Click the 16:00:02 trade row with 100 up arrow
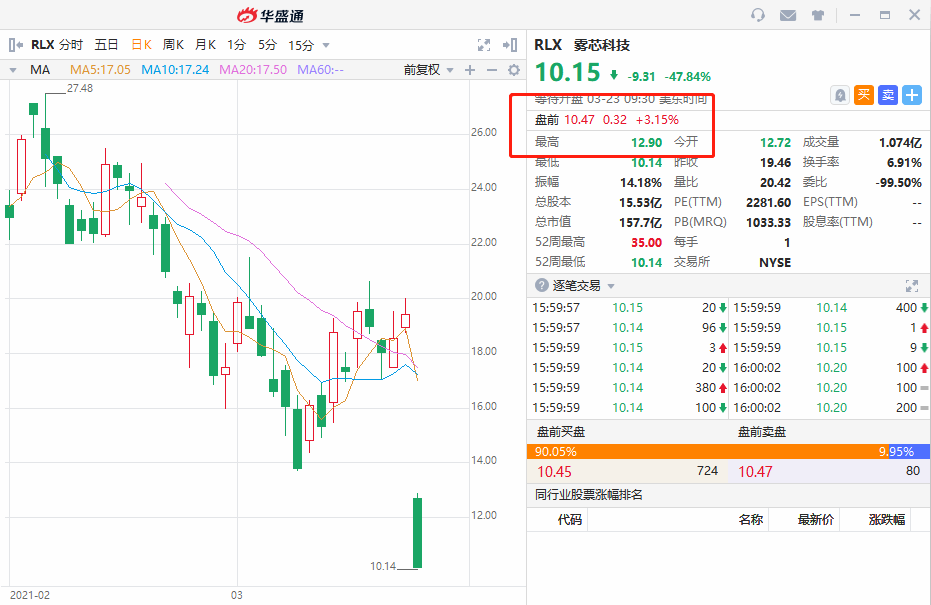 point(831,368)
